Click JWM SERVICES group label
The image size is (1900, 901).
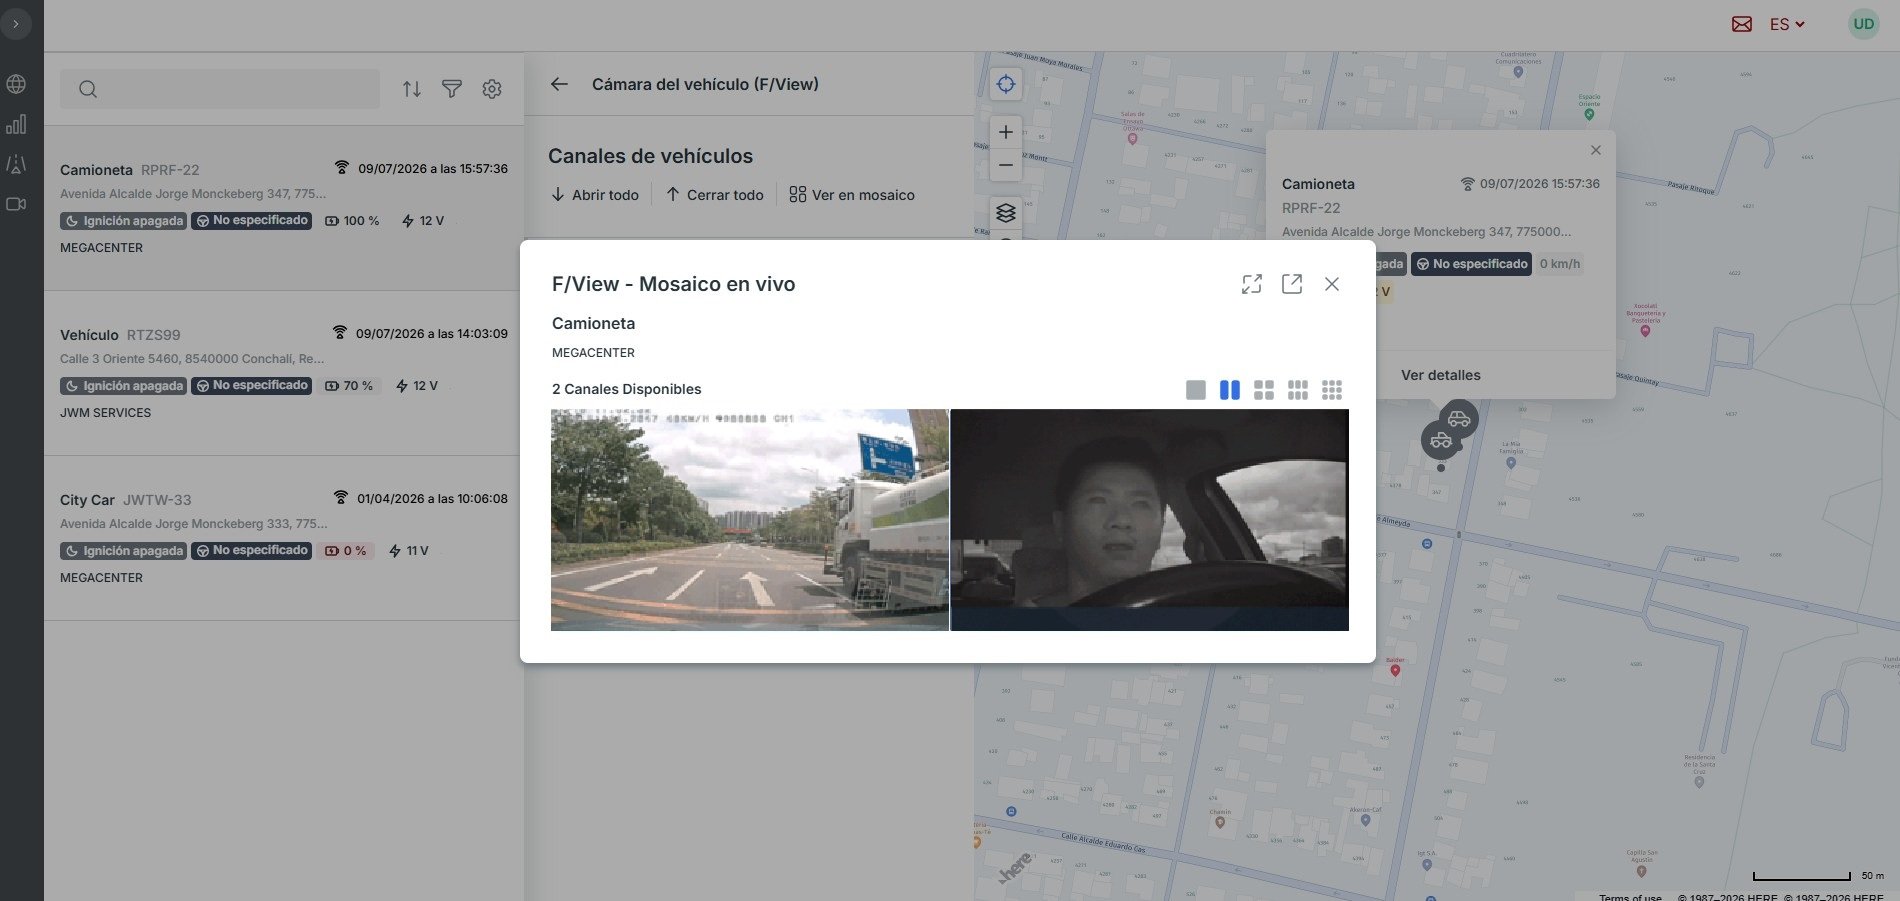(x=105, y=413)
